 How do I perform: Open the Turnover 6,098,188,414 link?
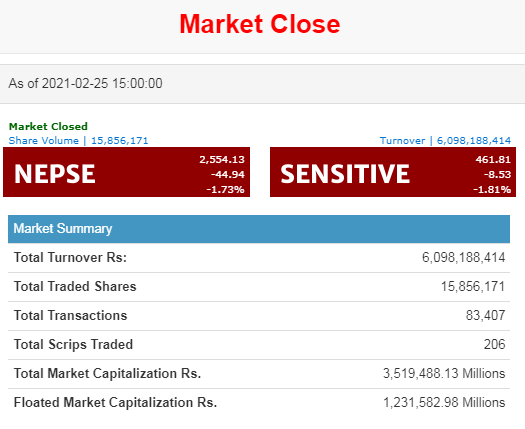[445, 140]
